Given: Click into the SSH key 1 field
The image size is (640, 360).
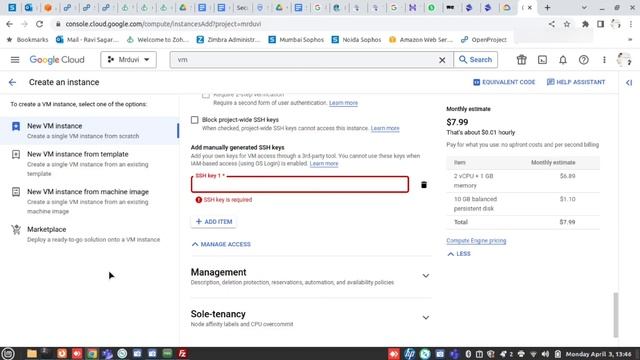Looking at the screenshot, I should pos(300,184).
